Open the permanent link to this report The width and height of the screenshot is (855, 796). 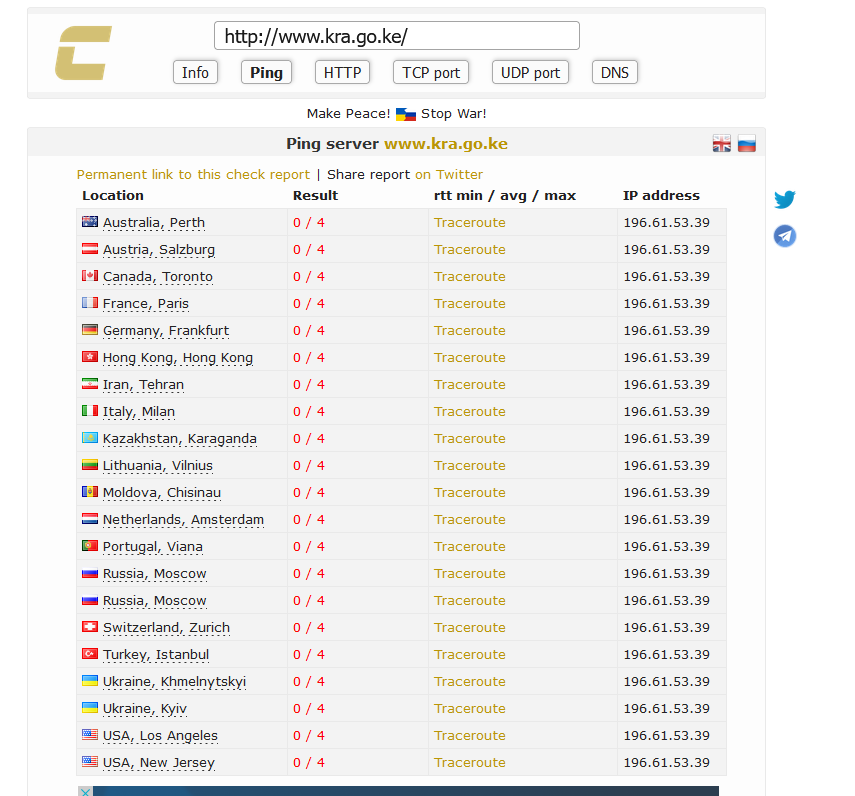[193, 174]
